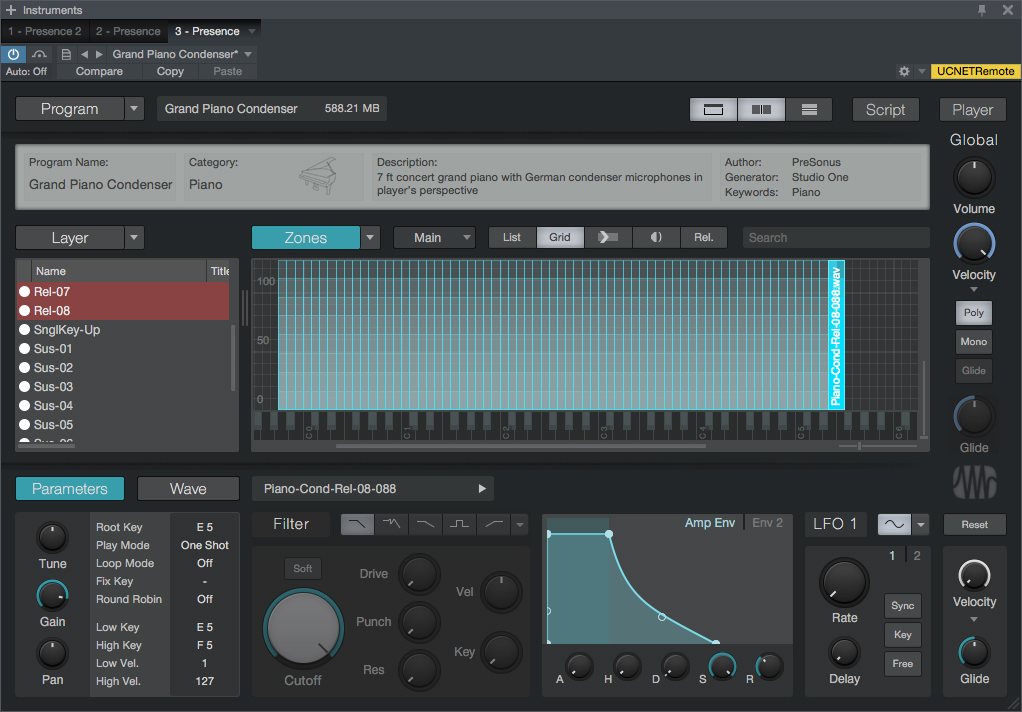
Task: Open the Program dropdown menu
Action: coord(134,108)
